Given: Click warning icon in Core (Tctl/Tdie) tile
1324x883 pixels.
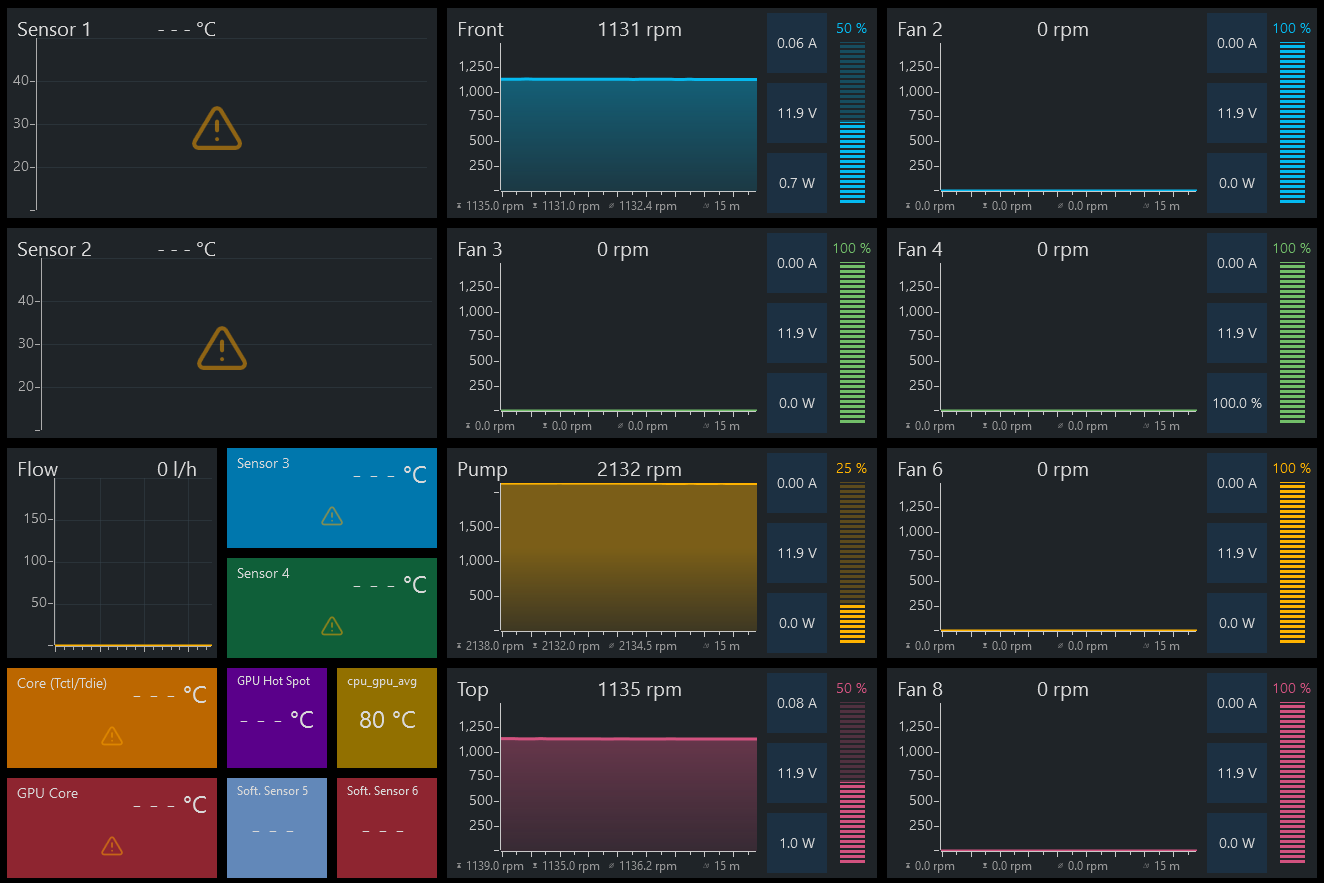Looking at the screenshot, I should pos(112,736).
